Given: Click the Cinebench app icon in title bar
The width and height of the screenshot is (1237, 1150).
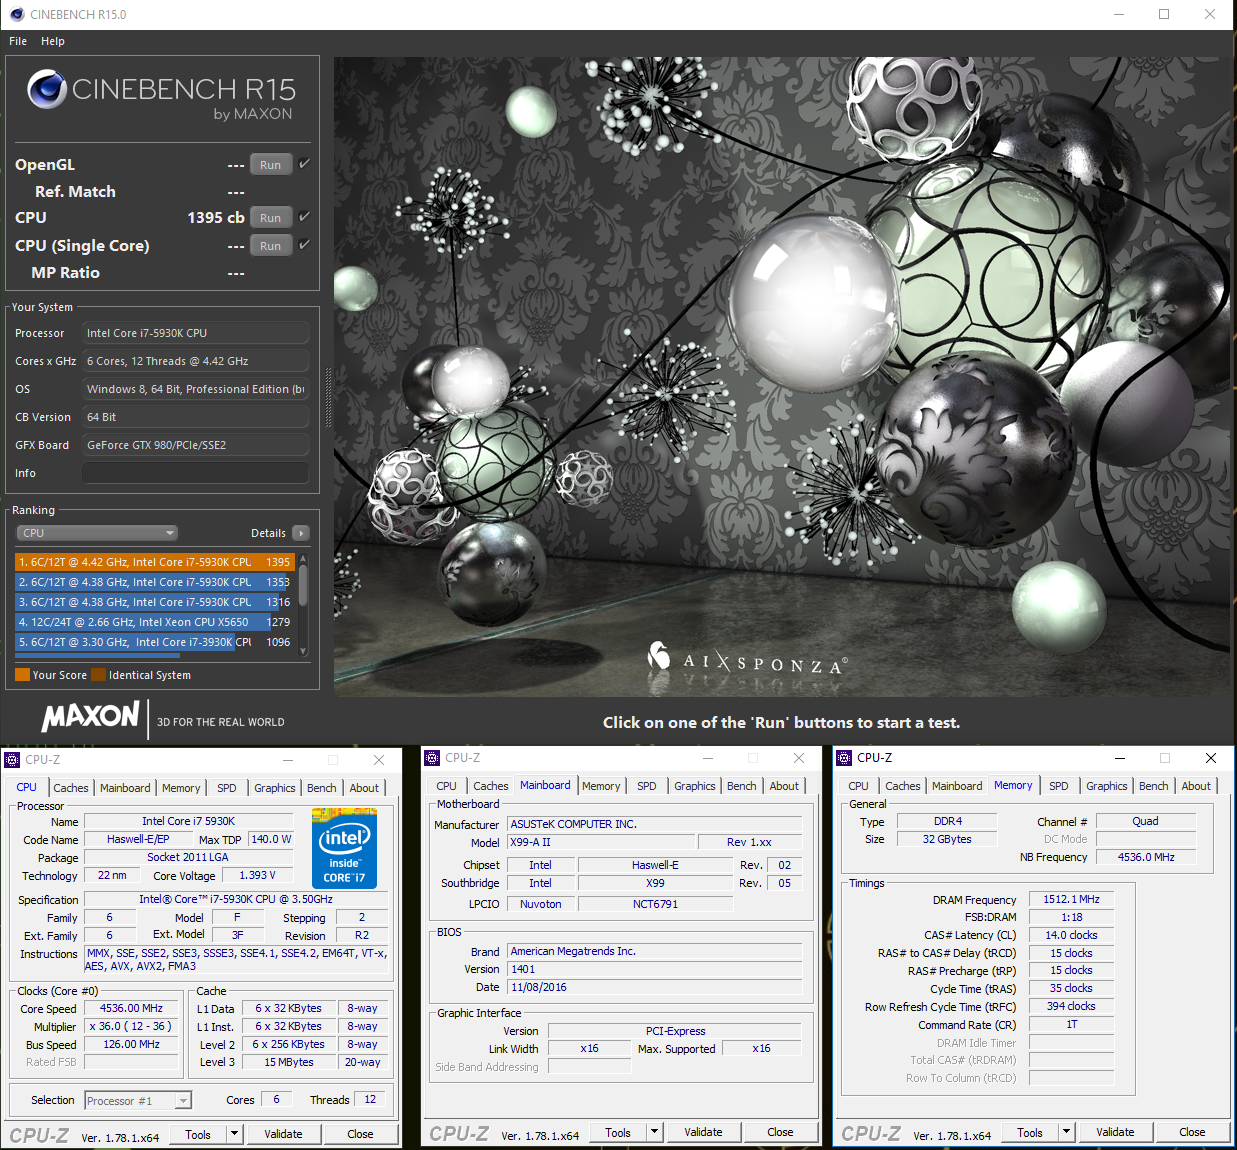Looking at the screenshot, I should click(x=16, y=14).
